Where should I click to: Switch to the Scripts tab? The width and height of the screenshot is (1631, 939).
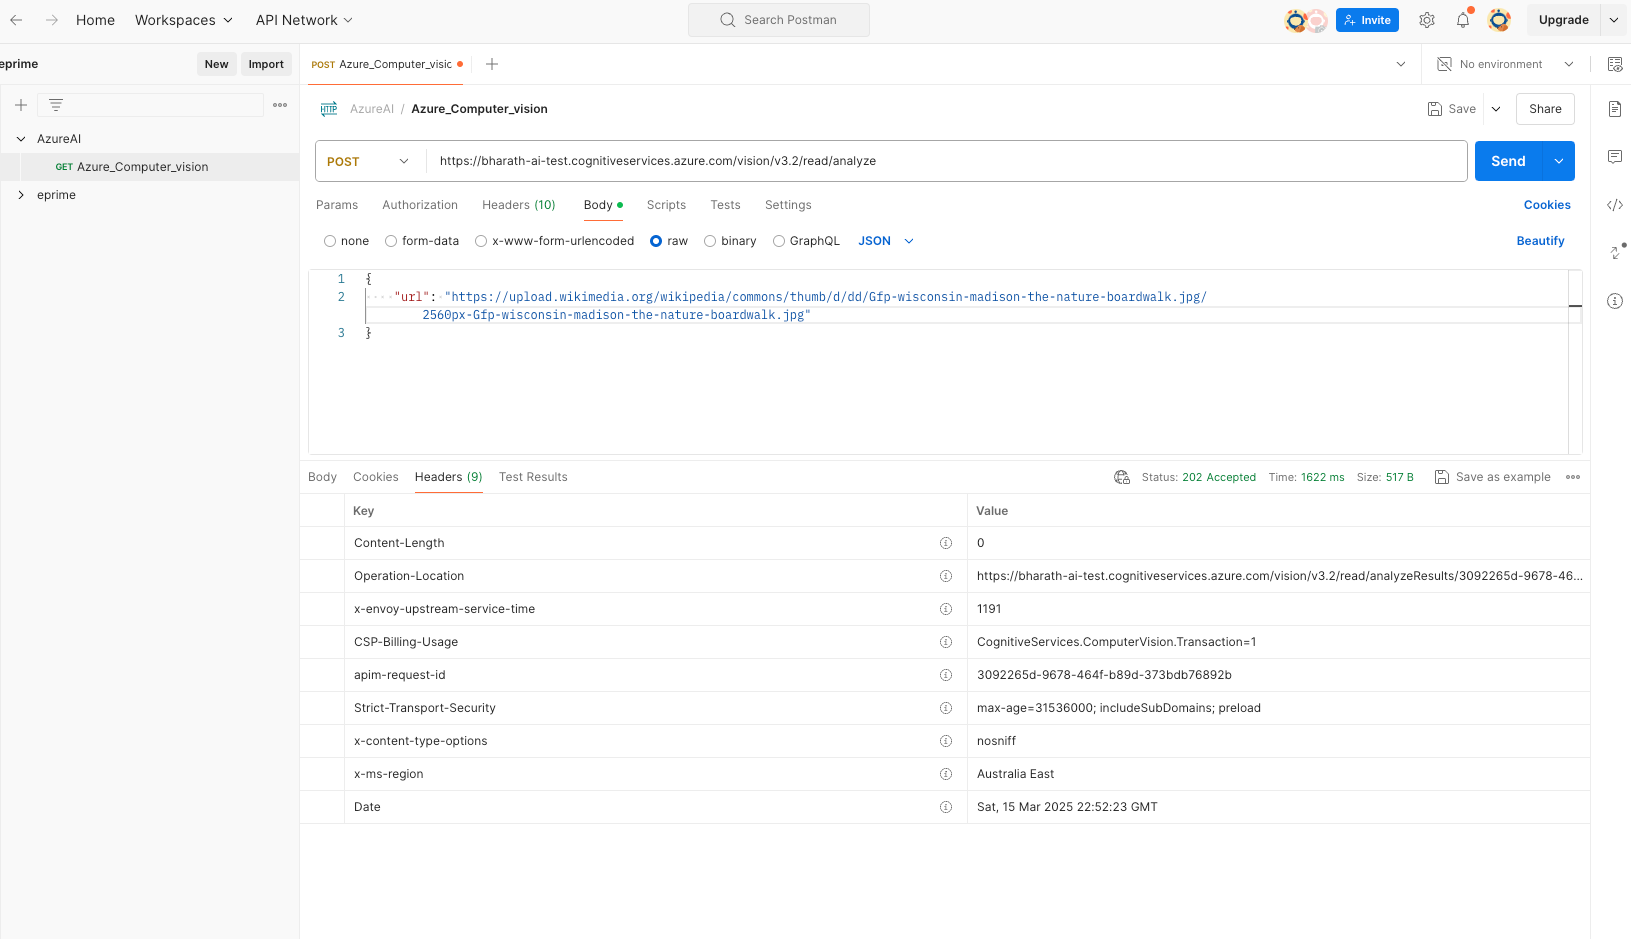click(666, 205)
